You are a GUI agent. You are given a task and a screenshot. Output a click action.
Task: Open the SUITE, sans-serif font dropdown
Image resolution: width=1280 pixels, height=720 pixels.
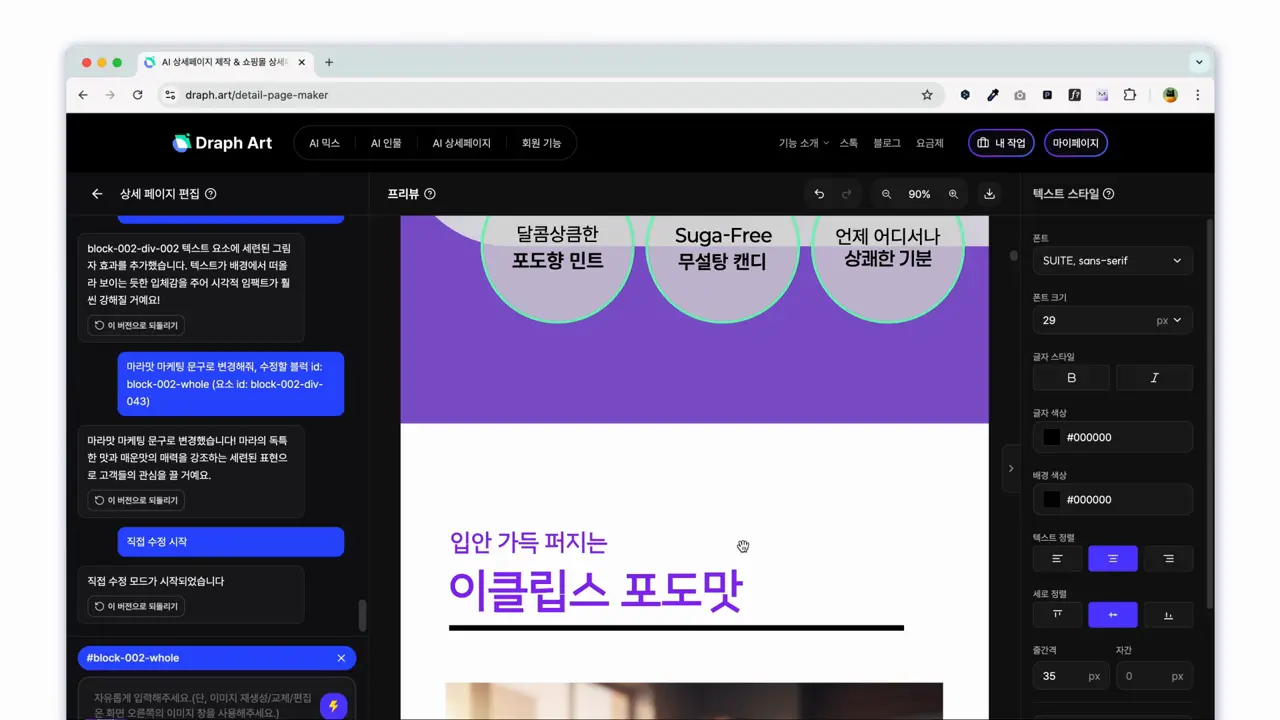tap(1112, 261)
